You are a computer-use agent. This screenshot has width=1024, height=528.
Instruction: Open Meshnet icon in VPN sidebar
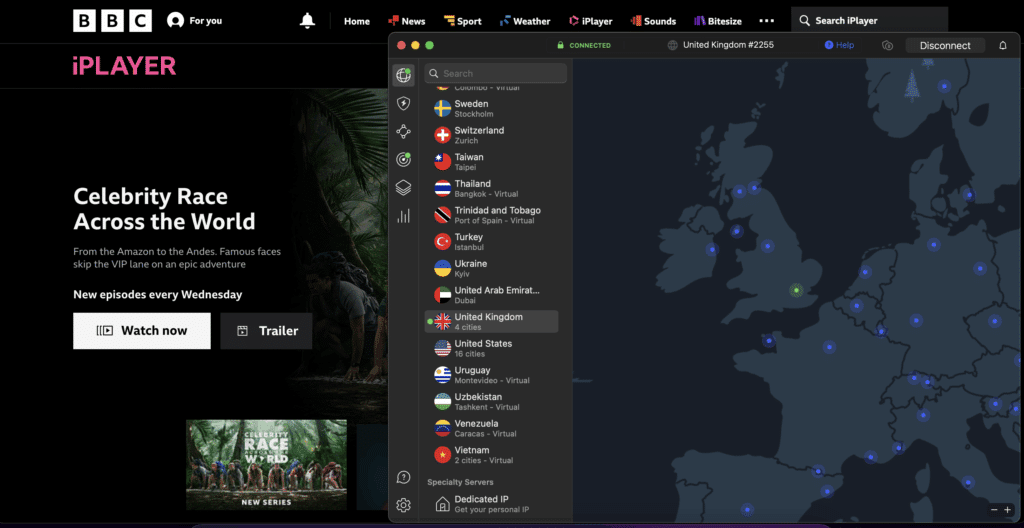point(403,131)
